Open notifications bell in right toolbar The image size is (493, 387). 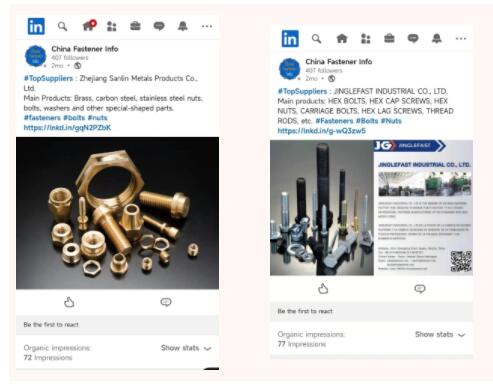coord(437,39)
